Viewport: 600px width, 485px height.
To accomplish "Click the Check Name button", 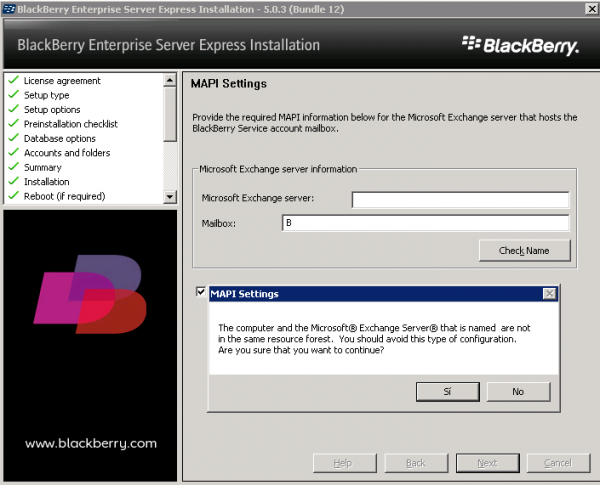I will pos(524,251).
